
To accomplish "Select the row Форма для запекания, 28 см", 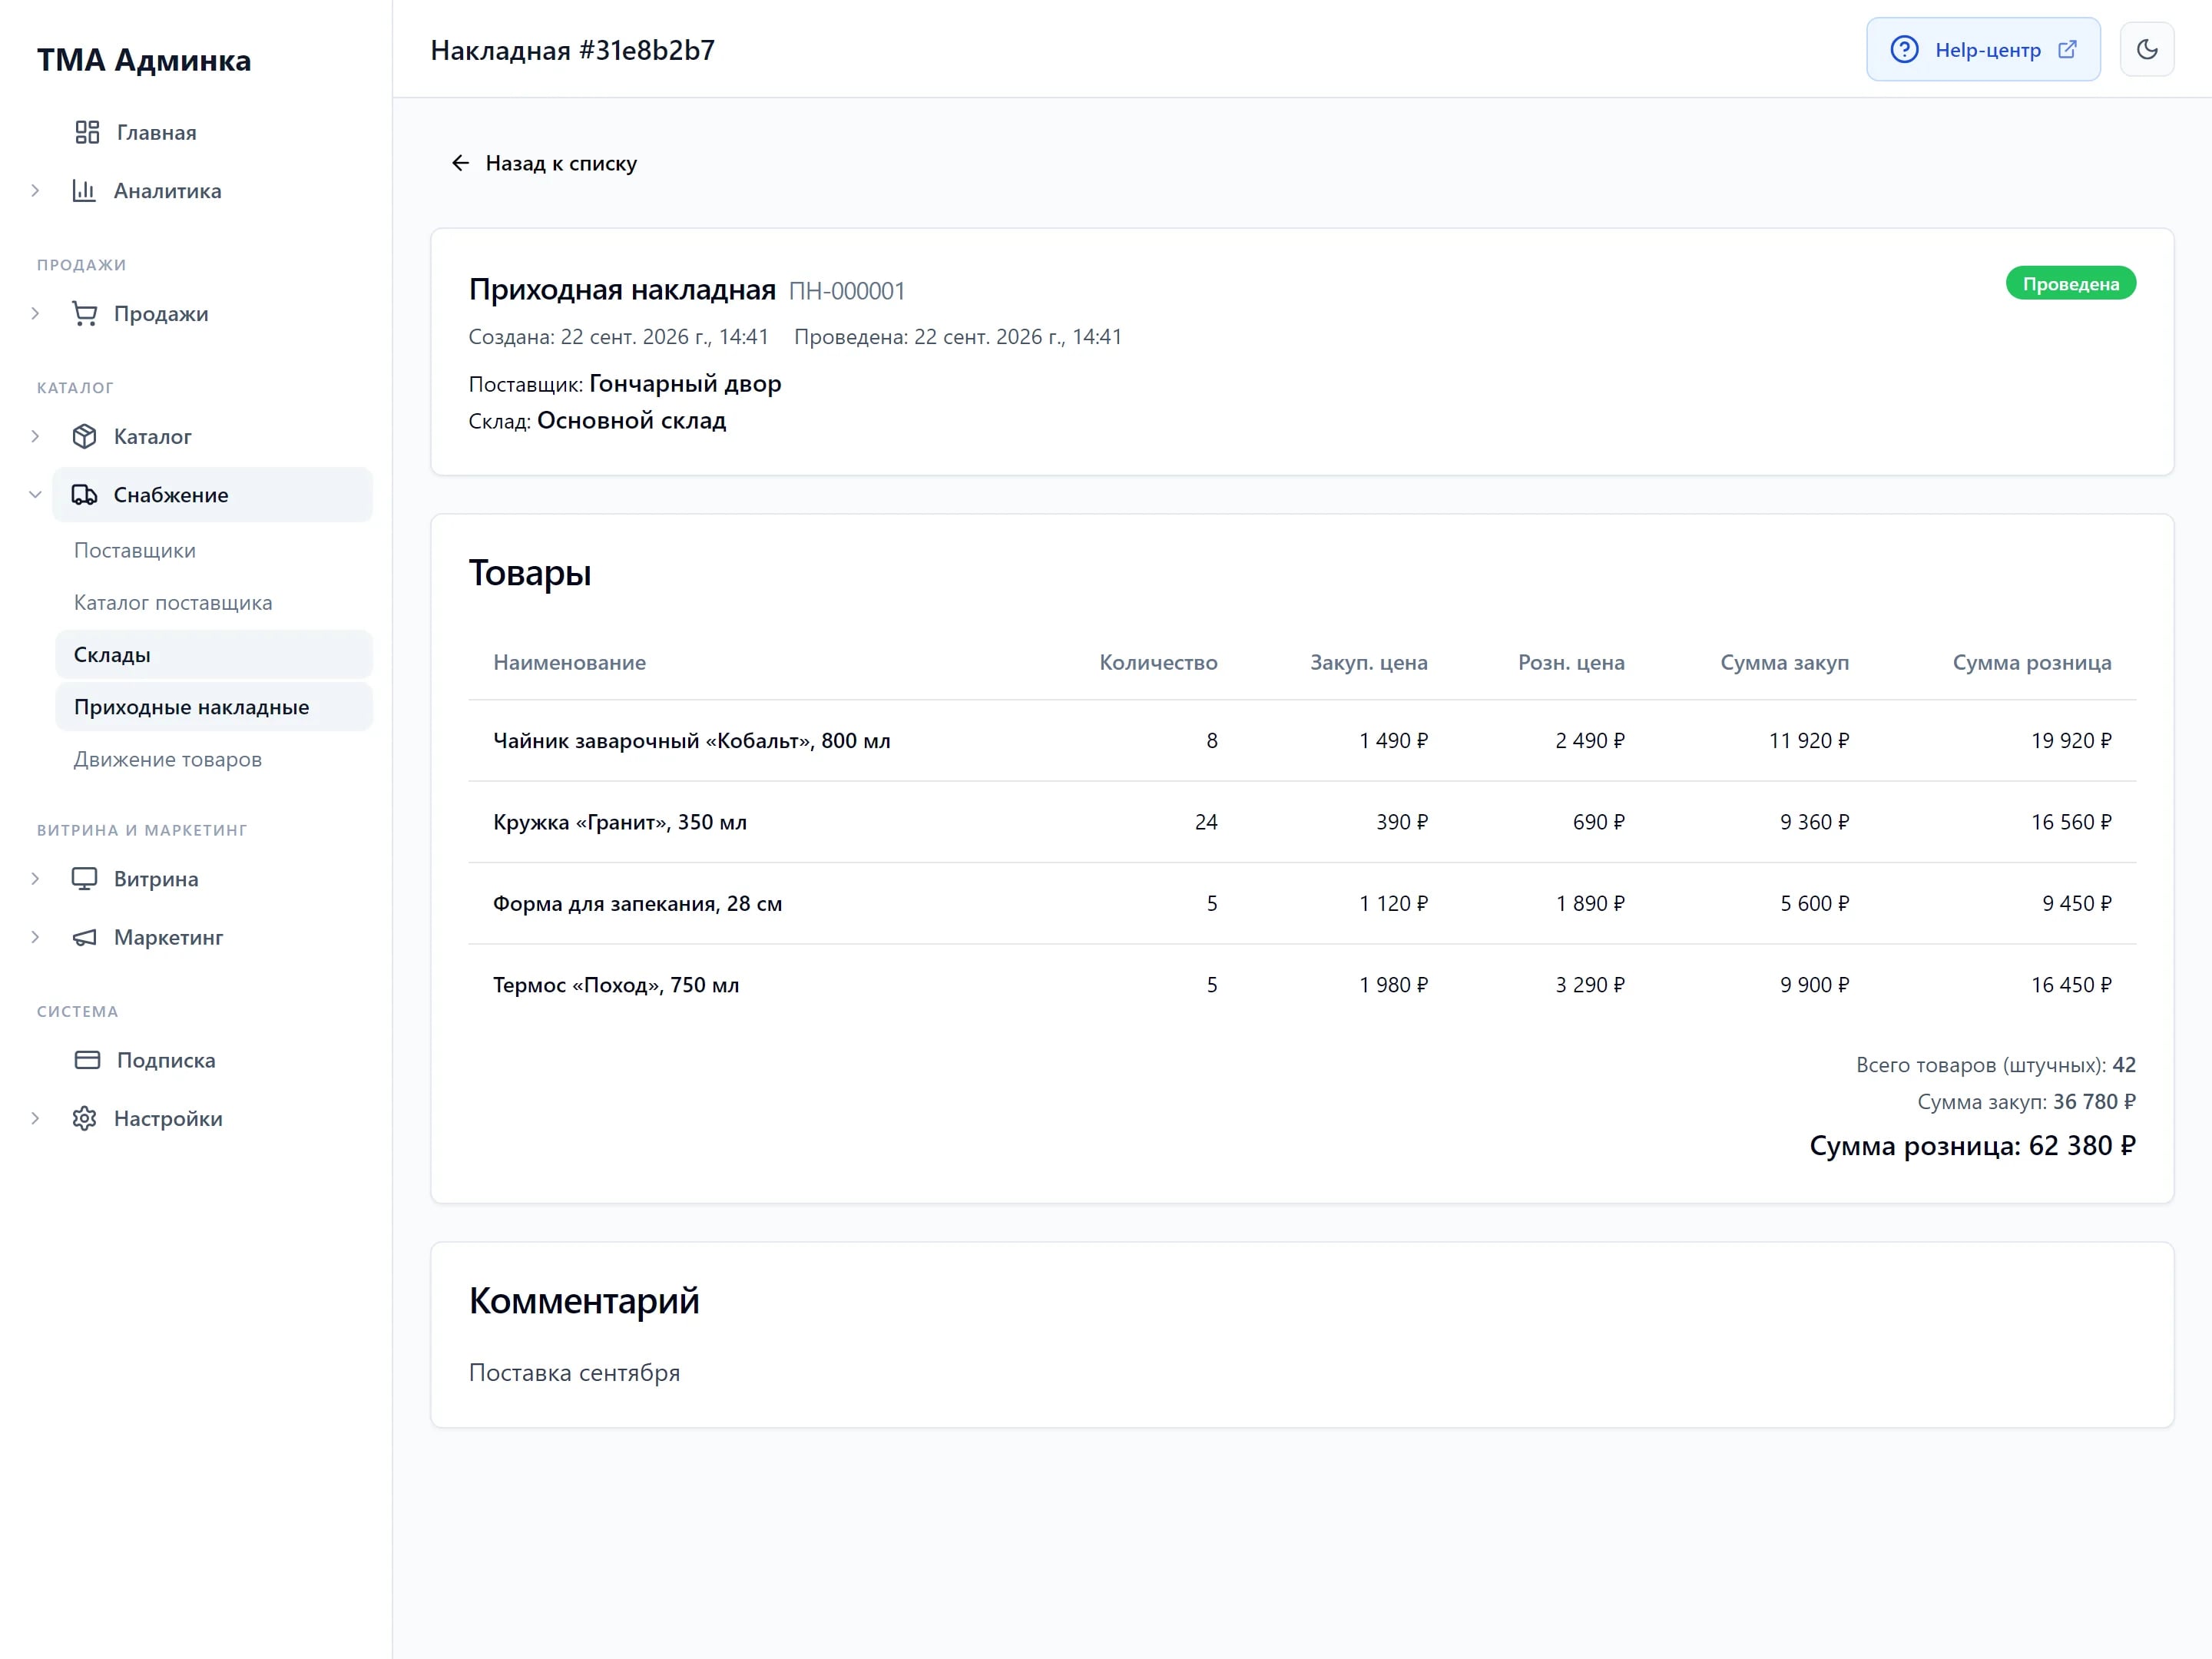I will (x=1302, y=903).
